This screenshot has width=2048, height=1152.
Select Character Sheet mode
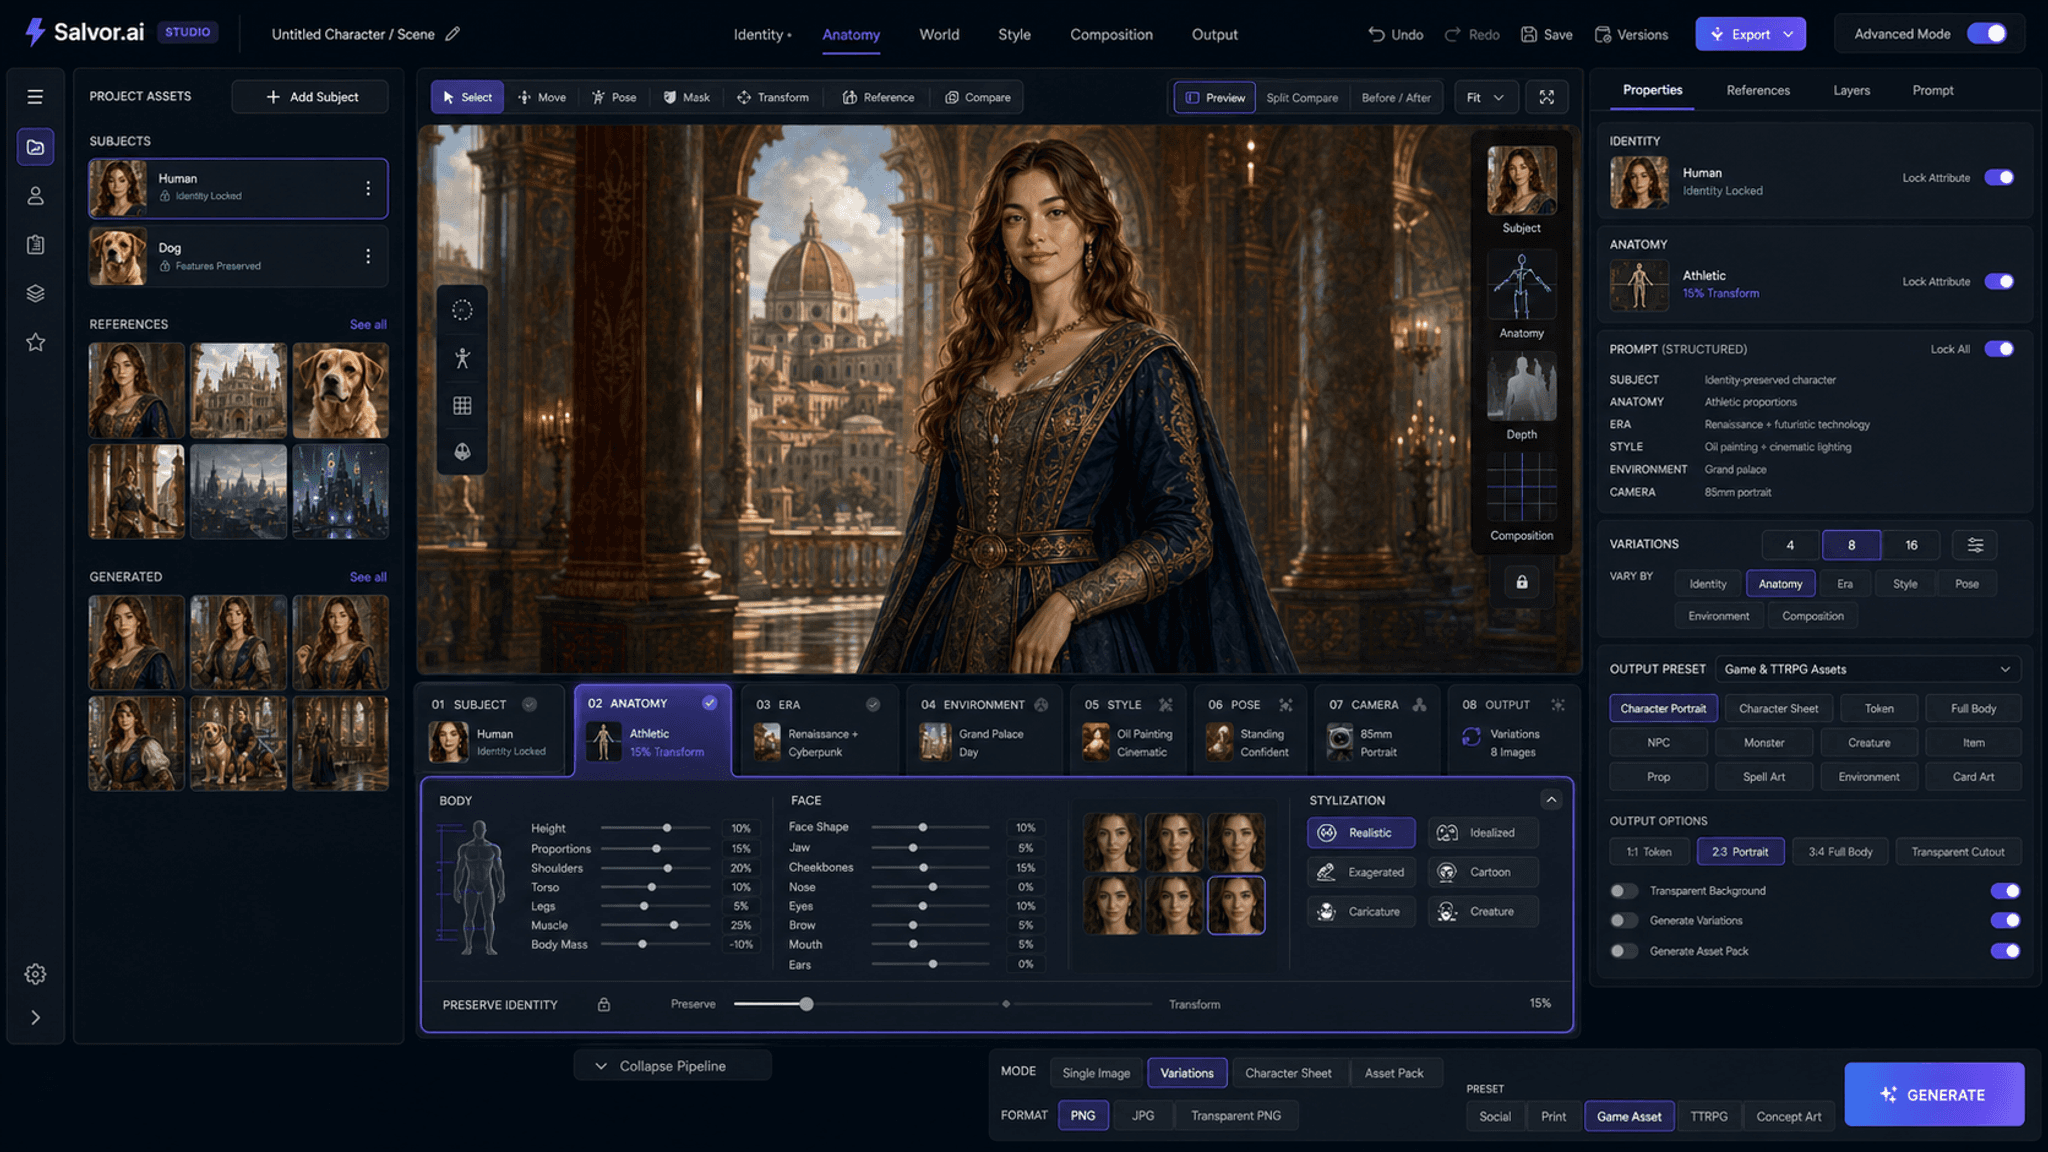(1288, 1073)
